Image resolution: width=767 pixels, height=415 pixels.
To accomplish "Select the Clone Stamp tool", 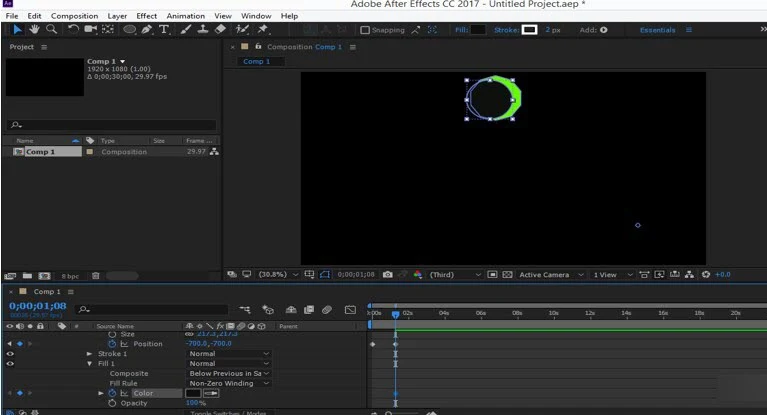I will [203, 29].
